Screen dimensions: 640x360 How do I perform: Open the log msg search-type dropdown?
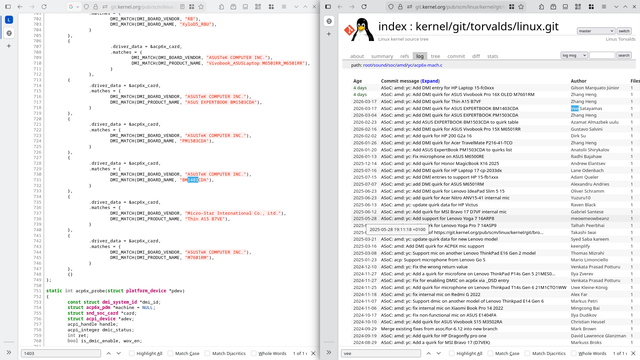[x=574, y=55]
